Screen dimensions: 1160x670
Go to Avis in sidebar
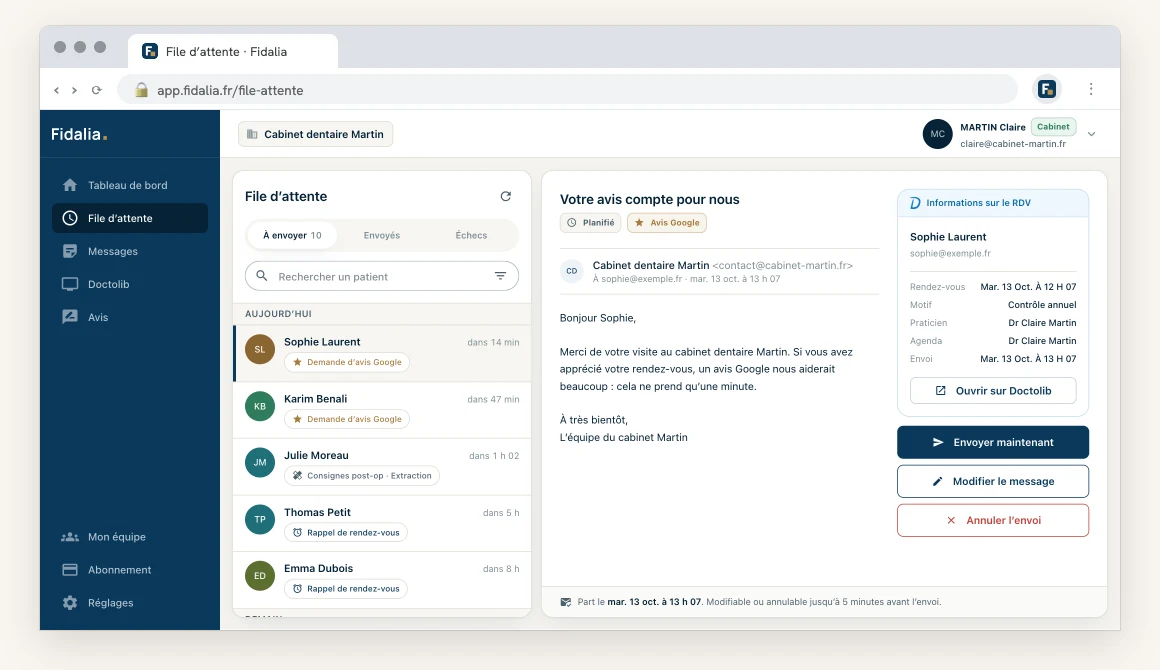coord(129,317)
